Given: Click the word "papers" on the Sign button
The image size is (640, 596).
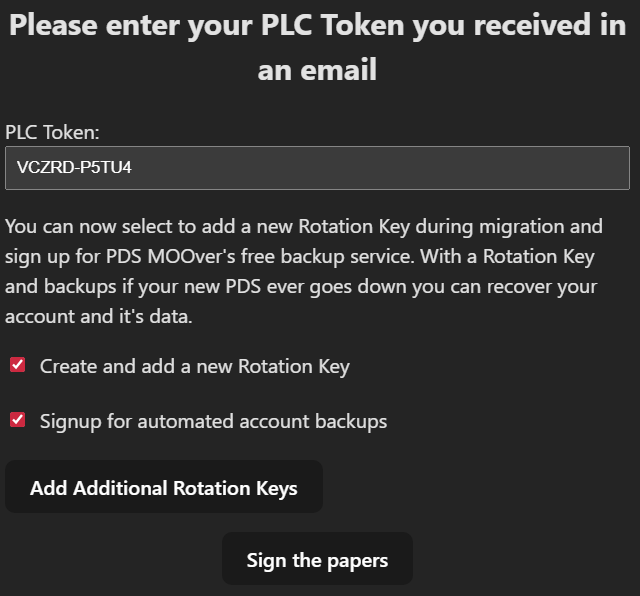Looking at the screenshot, I should point(355,560).
